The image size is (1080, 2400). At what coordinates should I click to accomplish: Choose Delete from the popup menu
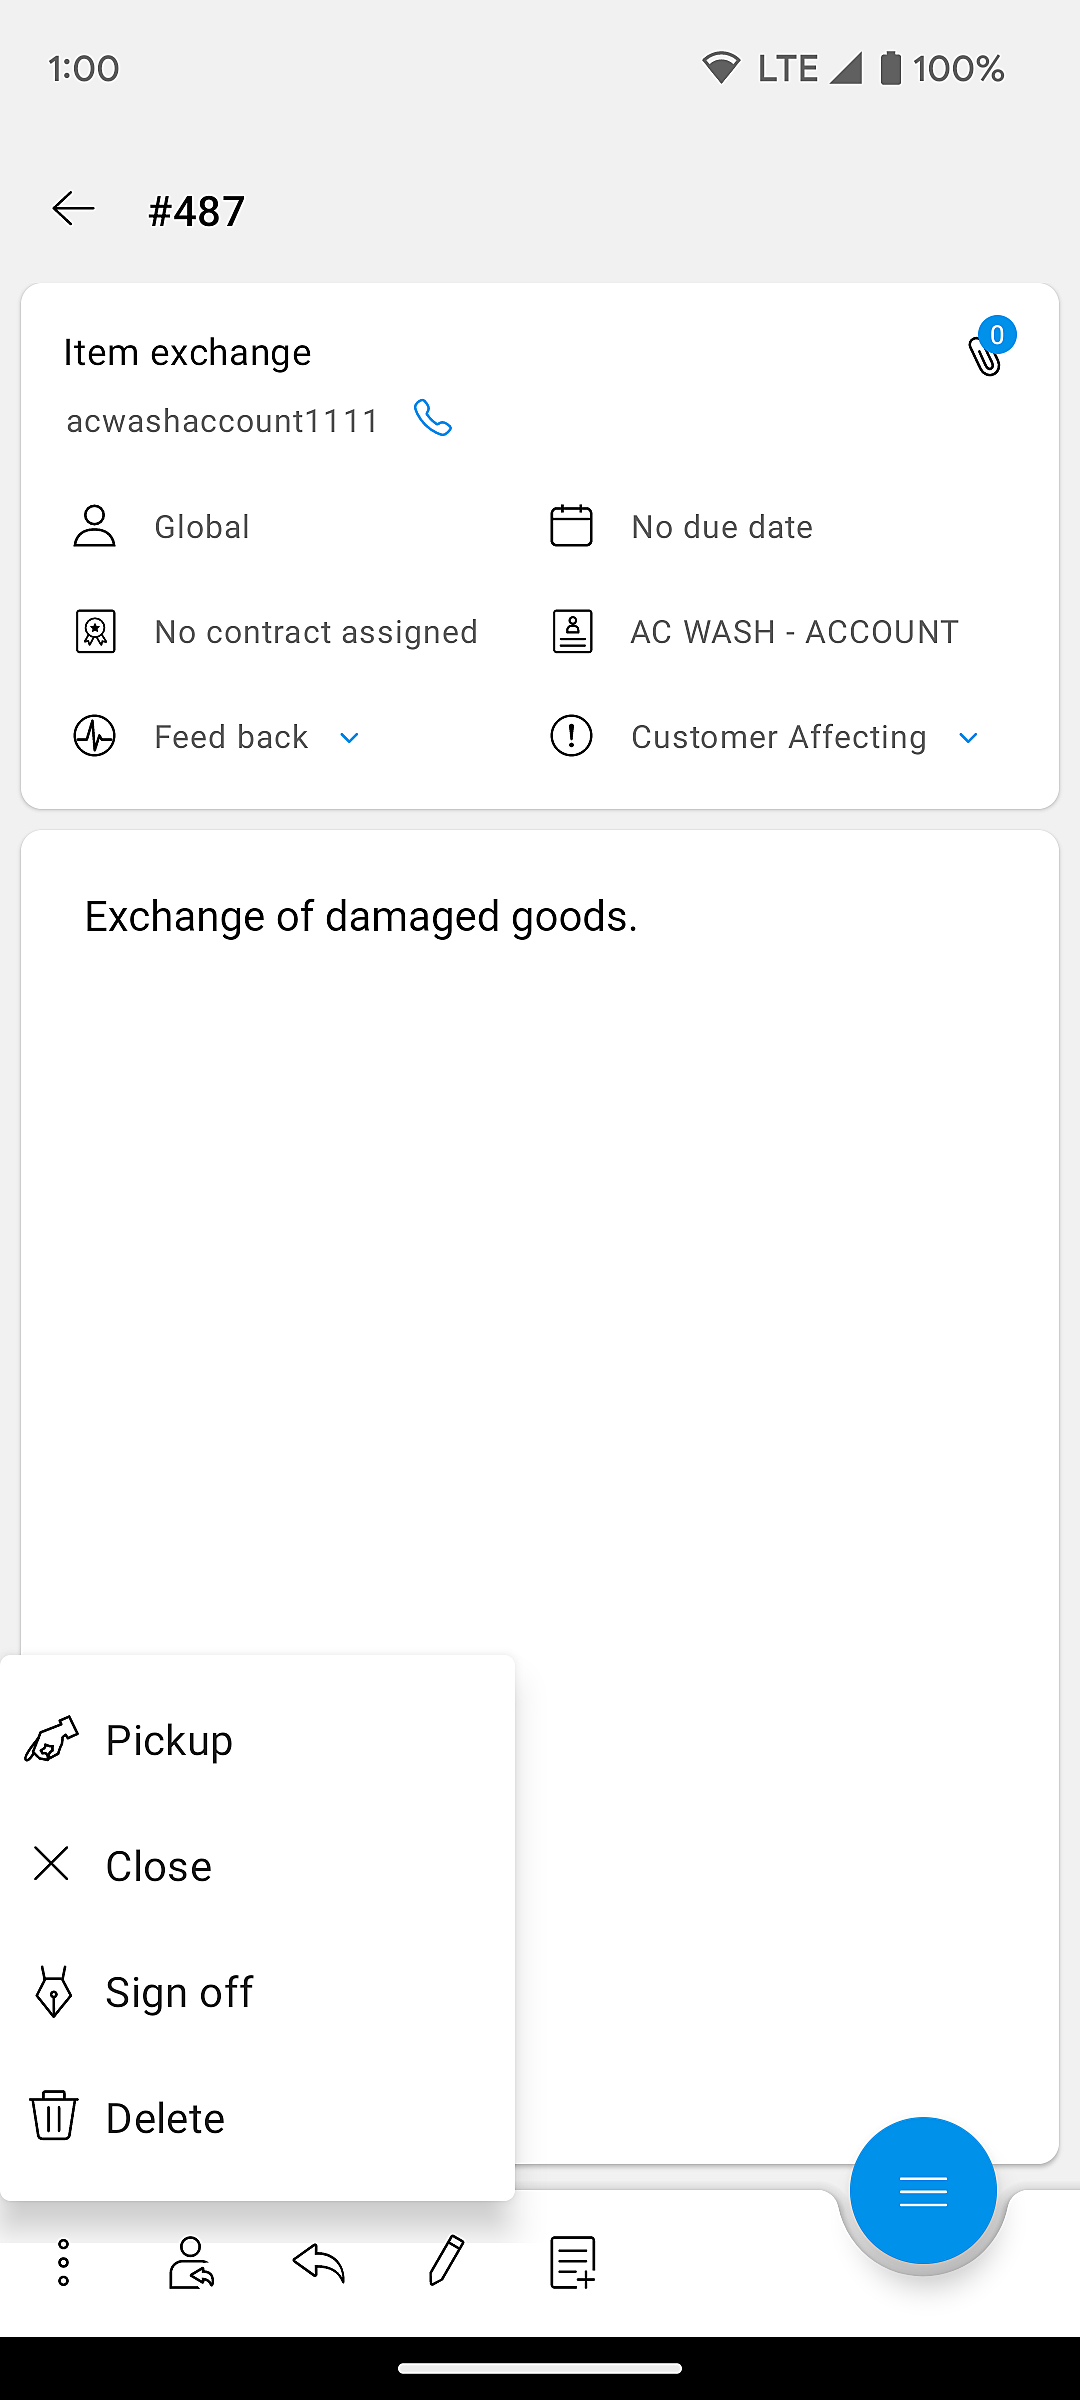tap(165, 2118)
